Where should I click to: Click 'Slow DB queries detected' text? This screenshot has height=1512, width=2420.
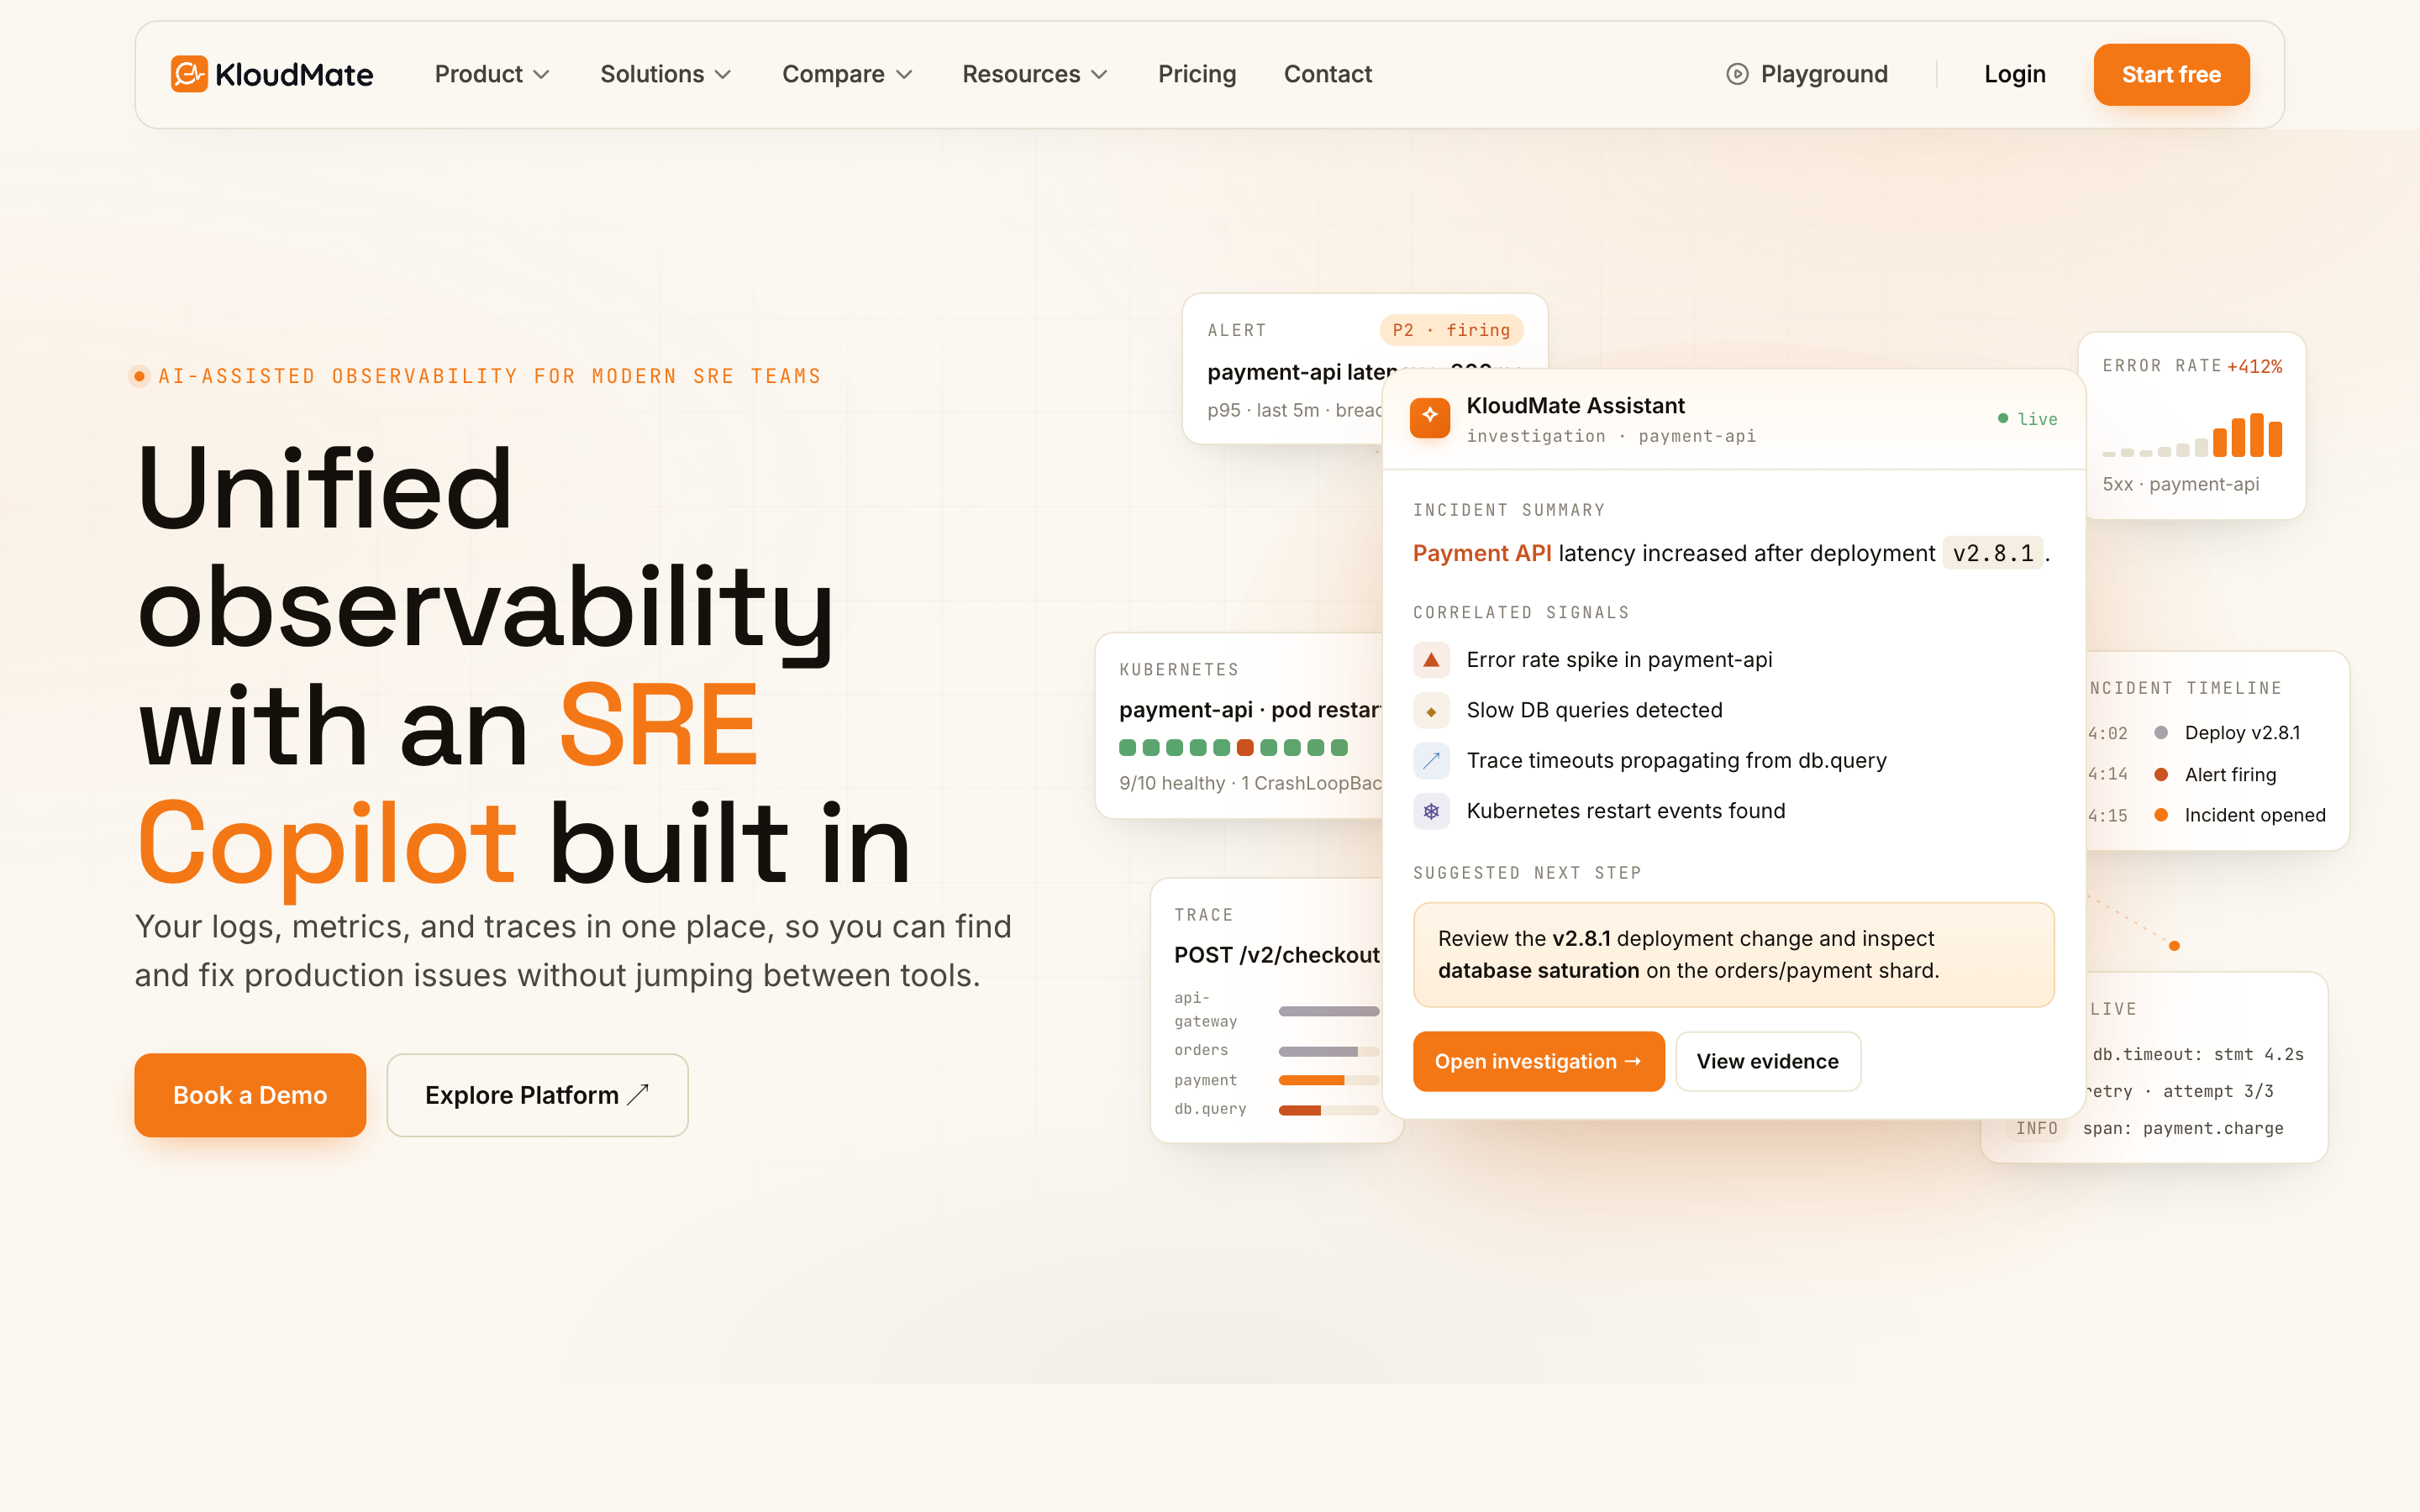click(x=1594, y=710)
